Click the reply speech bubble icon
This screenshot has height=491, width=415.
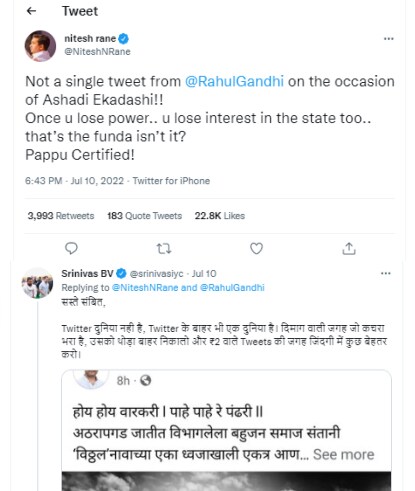click(71, 248)
